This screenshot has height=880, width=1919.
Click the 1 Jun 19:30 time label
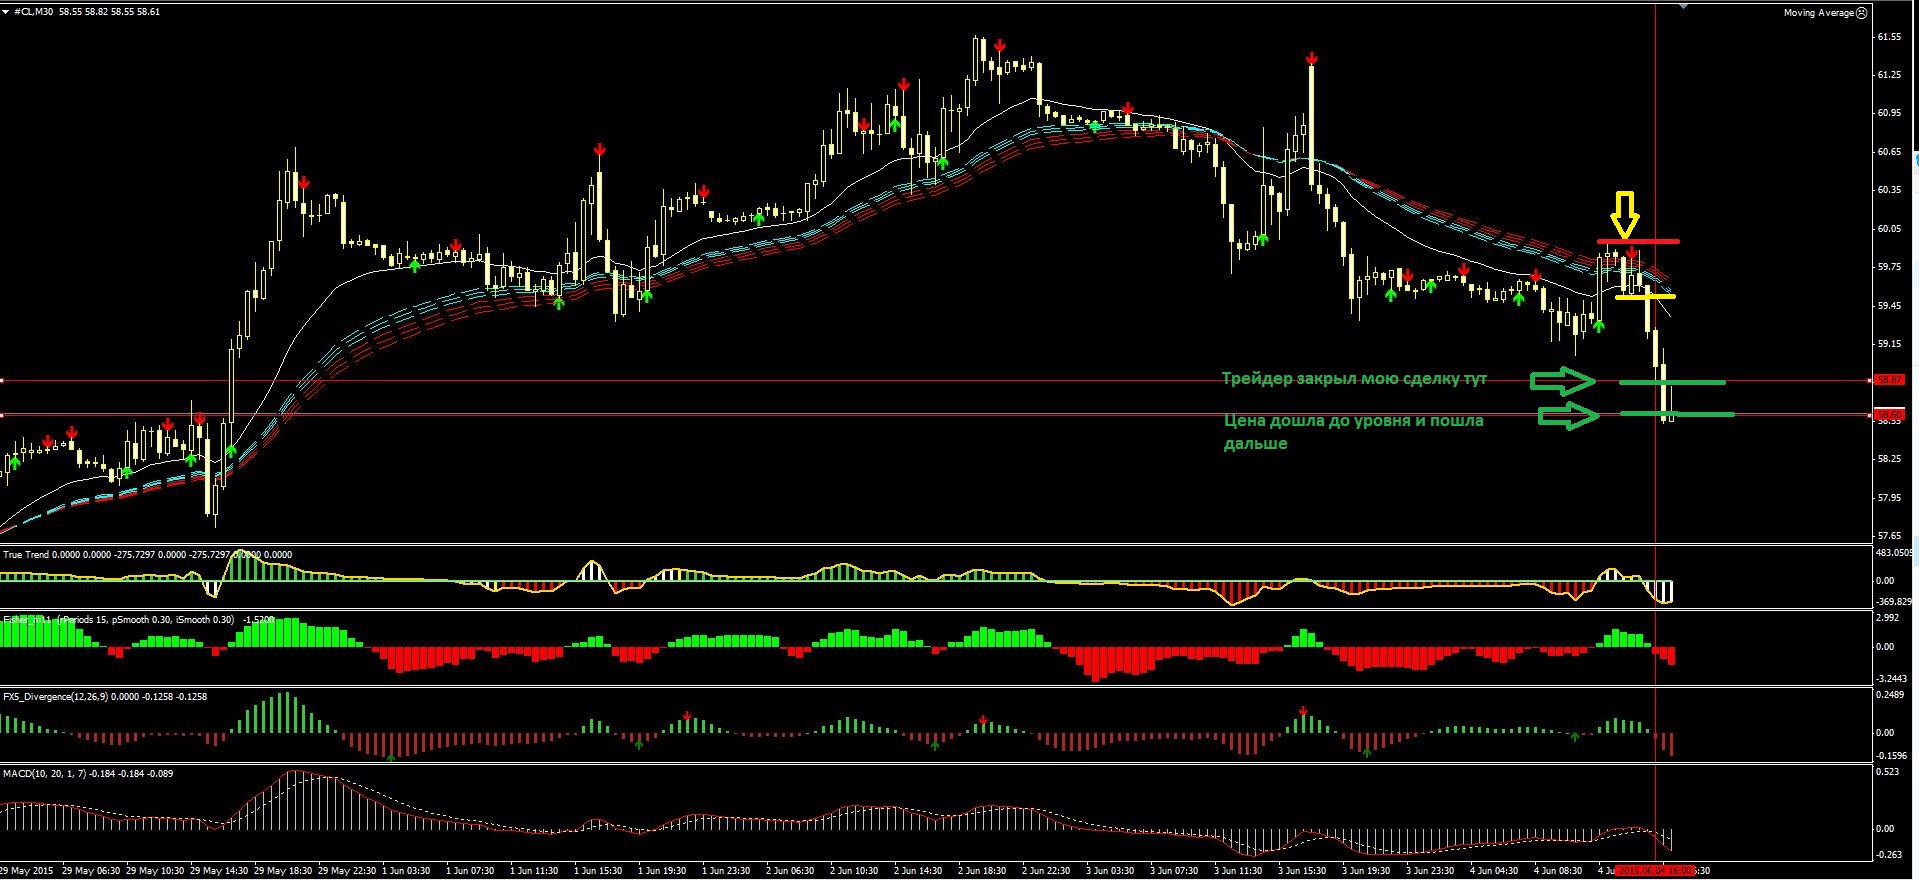coord(661,871)
